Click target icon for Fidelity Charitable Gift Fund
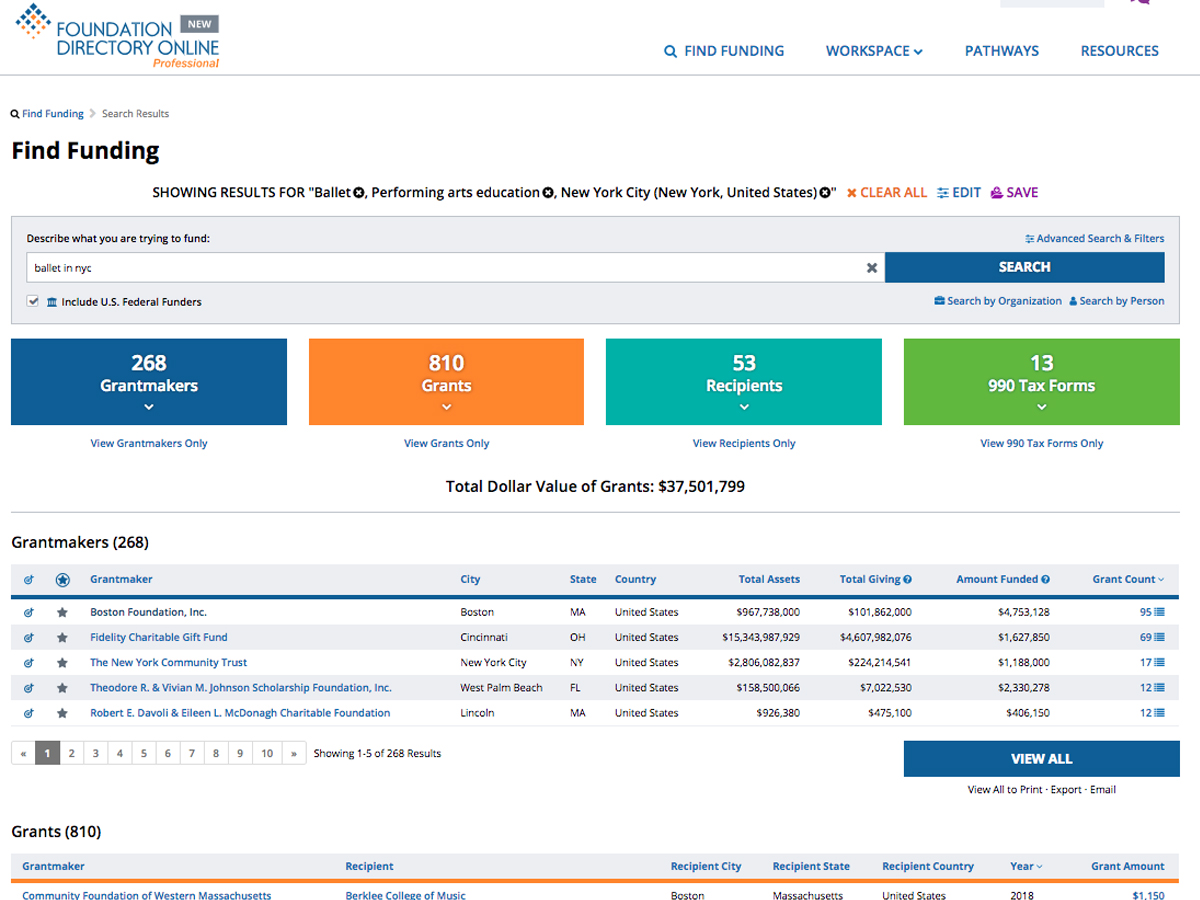This screenshot has width=1200, height=900. coord(28,638)
